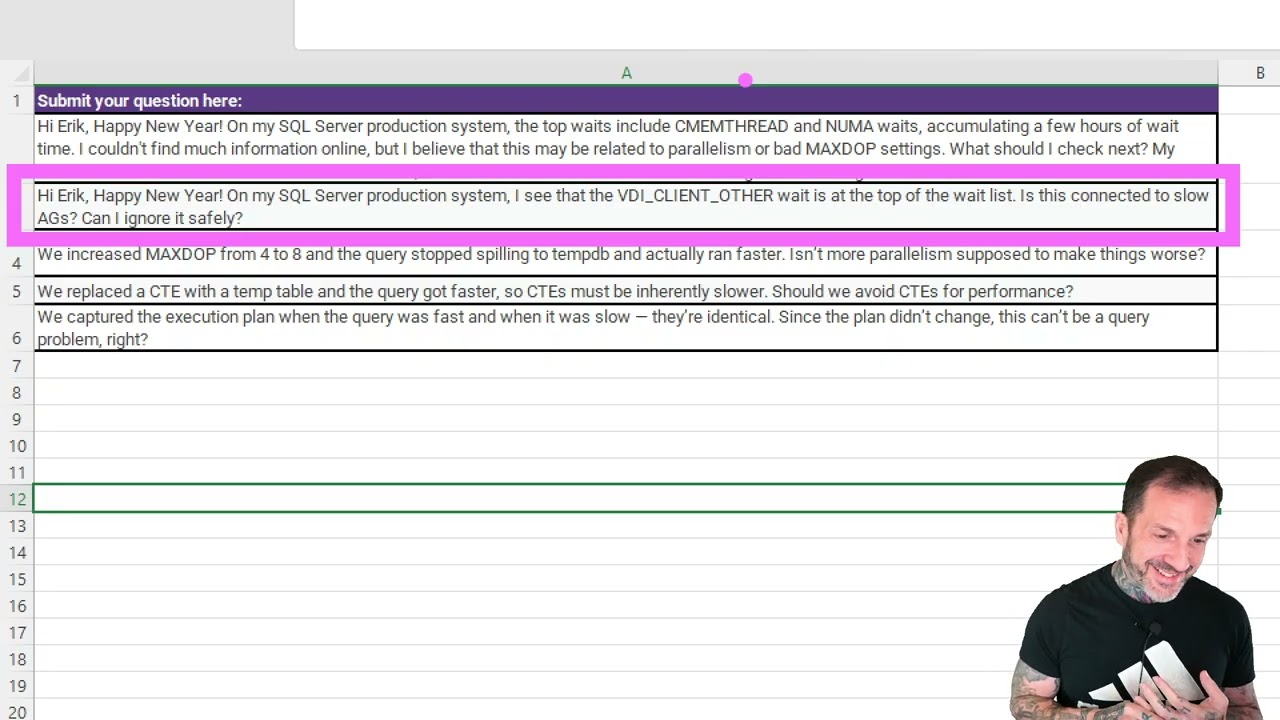Select the 'Submit your question here:' cell

coord(626,100)
